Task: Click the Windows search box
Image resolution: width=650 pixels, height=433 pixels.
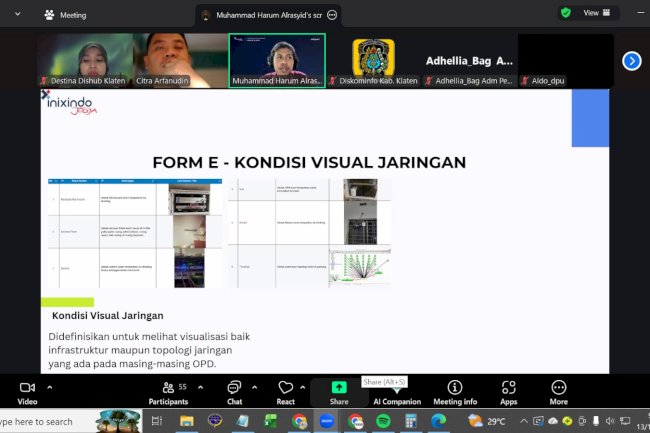Action: (70, 421)
